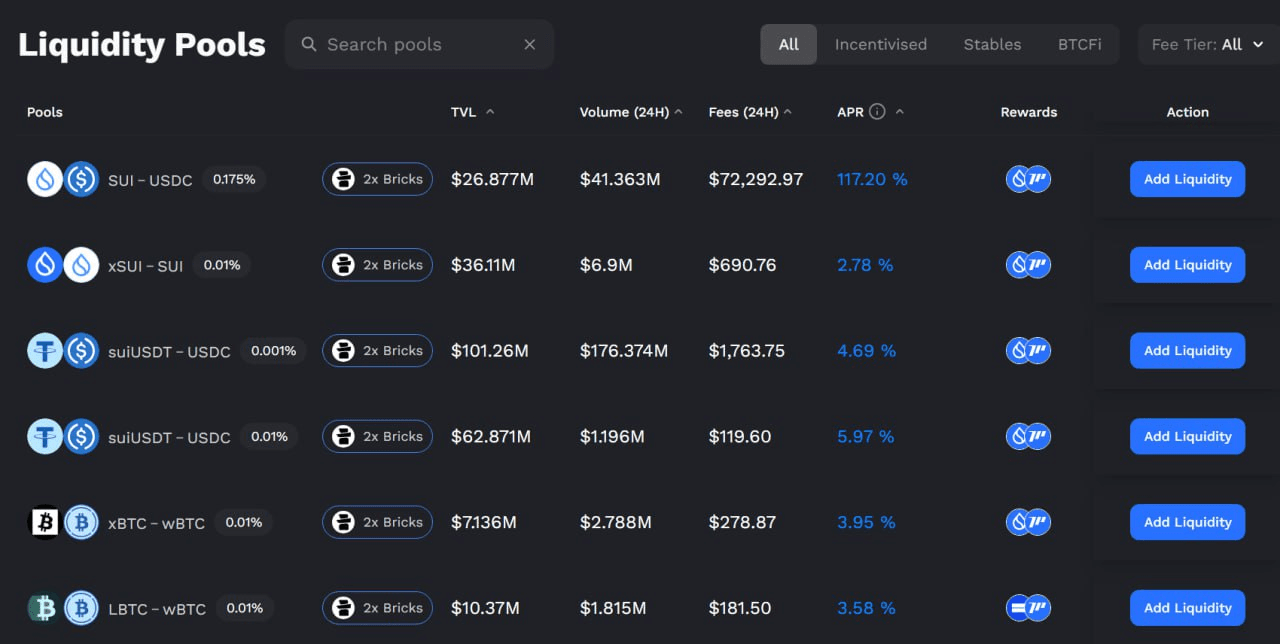
Task: Select the Incentivised filter tab
Action: [880, 45]
